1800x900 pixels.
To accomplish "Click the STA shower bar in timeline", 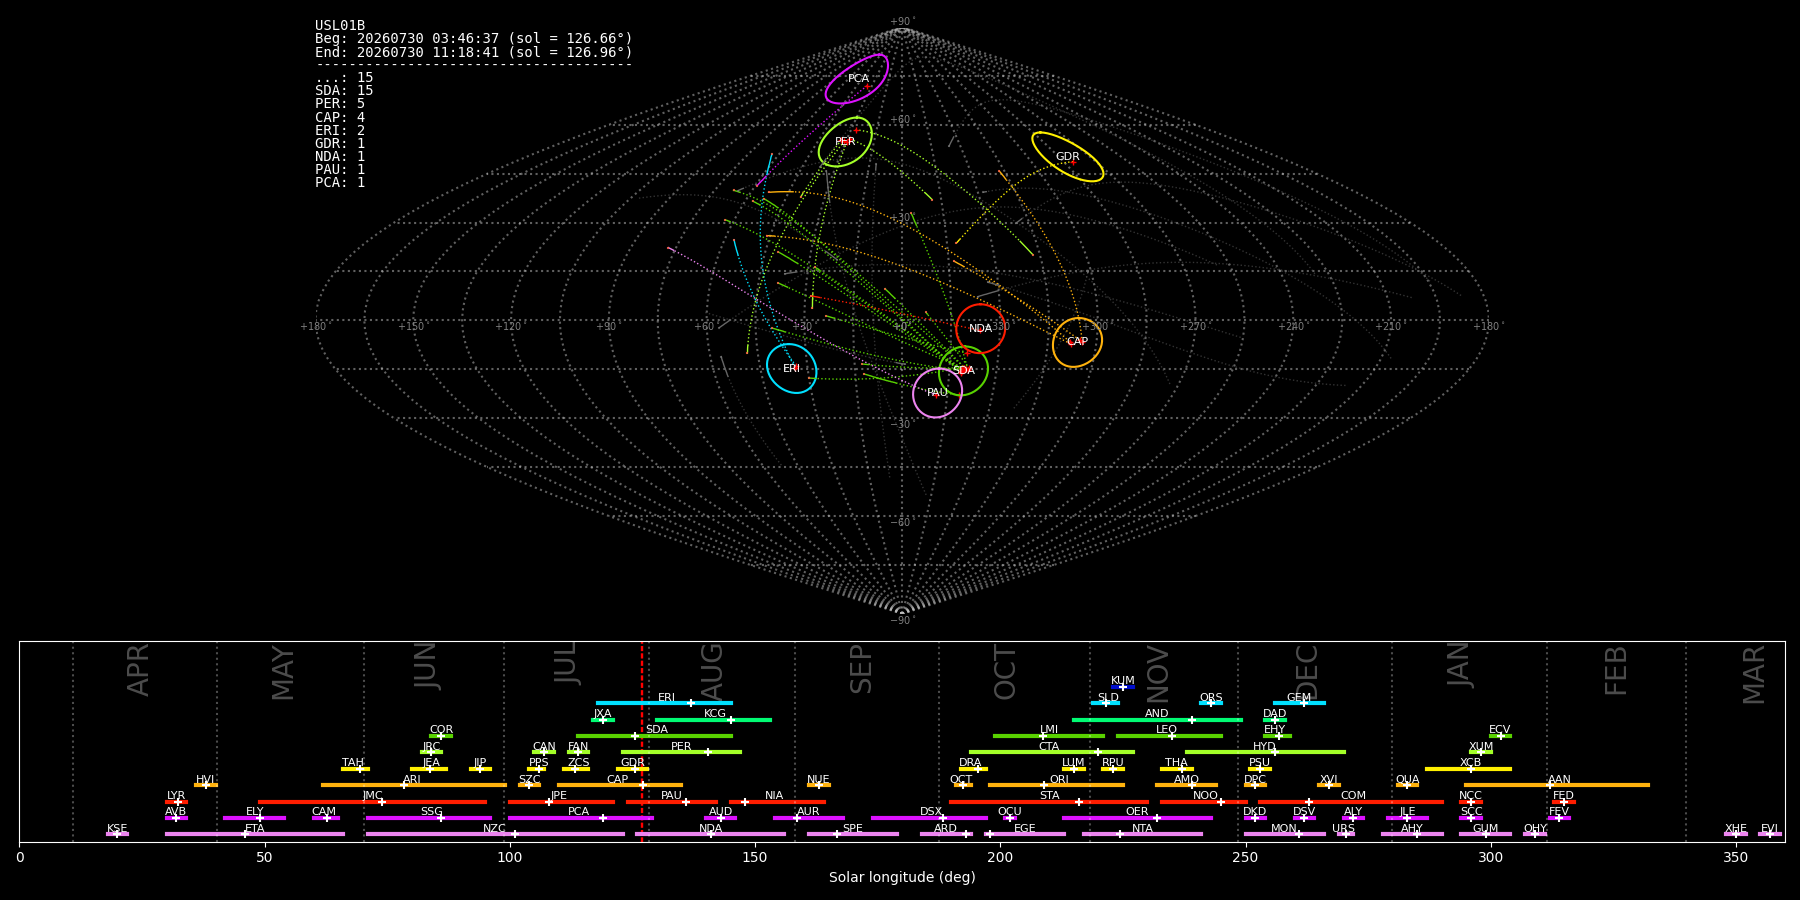I will (x=1049, y=801).
